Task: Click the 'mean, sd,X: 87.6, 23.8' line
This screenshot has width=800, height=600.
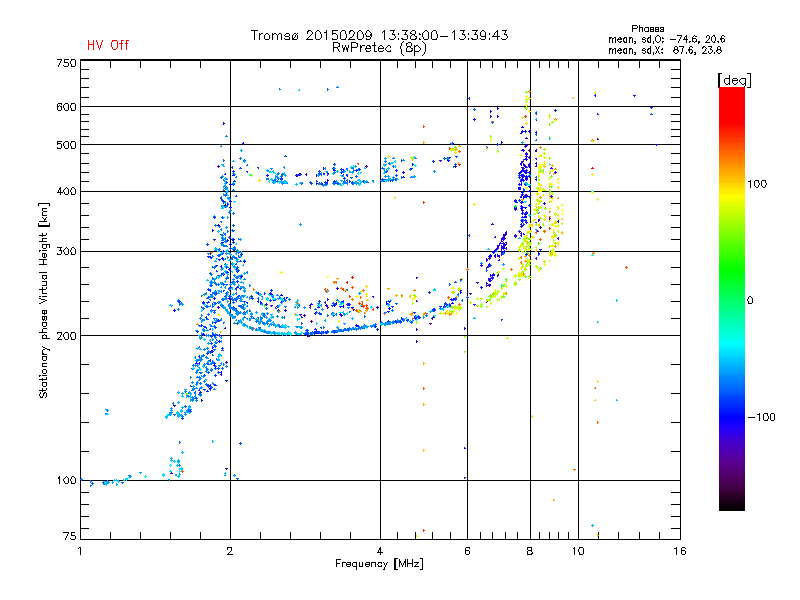Action: click(665, 50)
